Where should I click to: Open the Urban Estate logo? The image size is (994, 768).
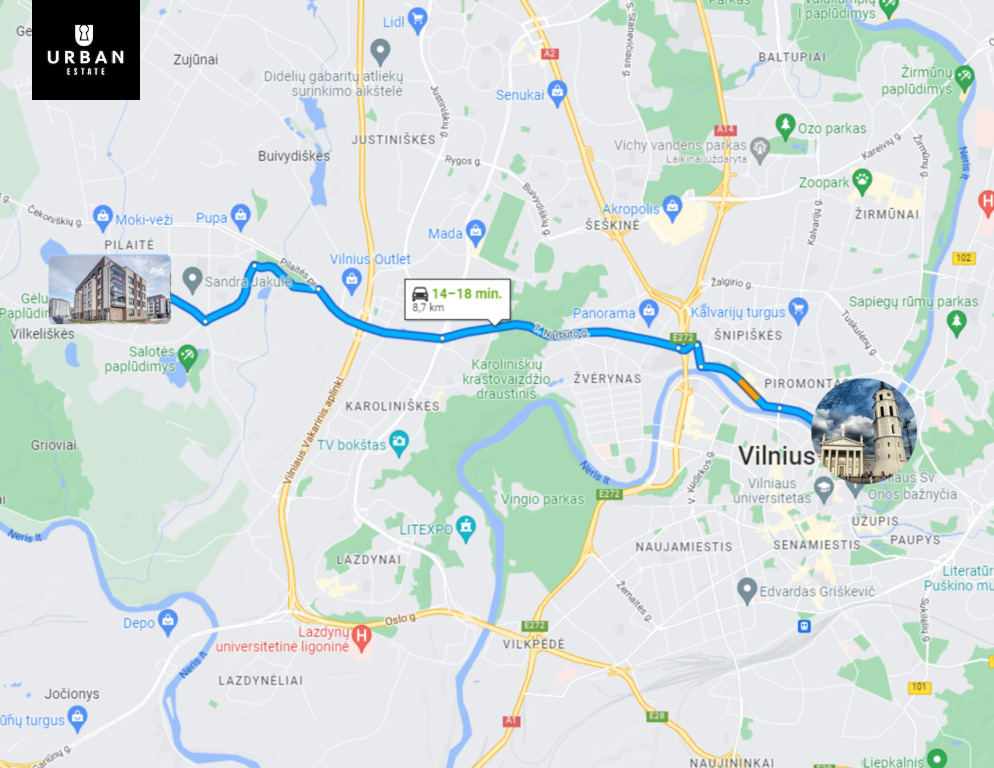(x=86, y=49)
